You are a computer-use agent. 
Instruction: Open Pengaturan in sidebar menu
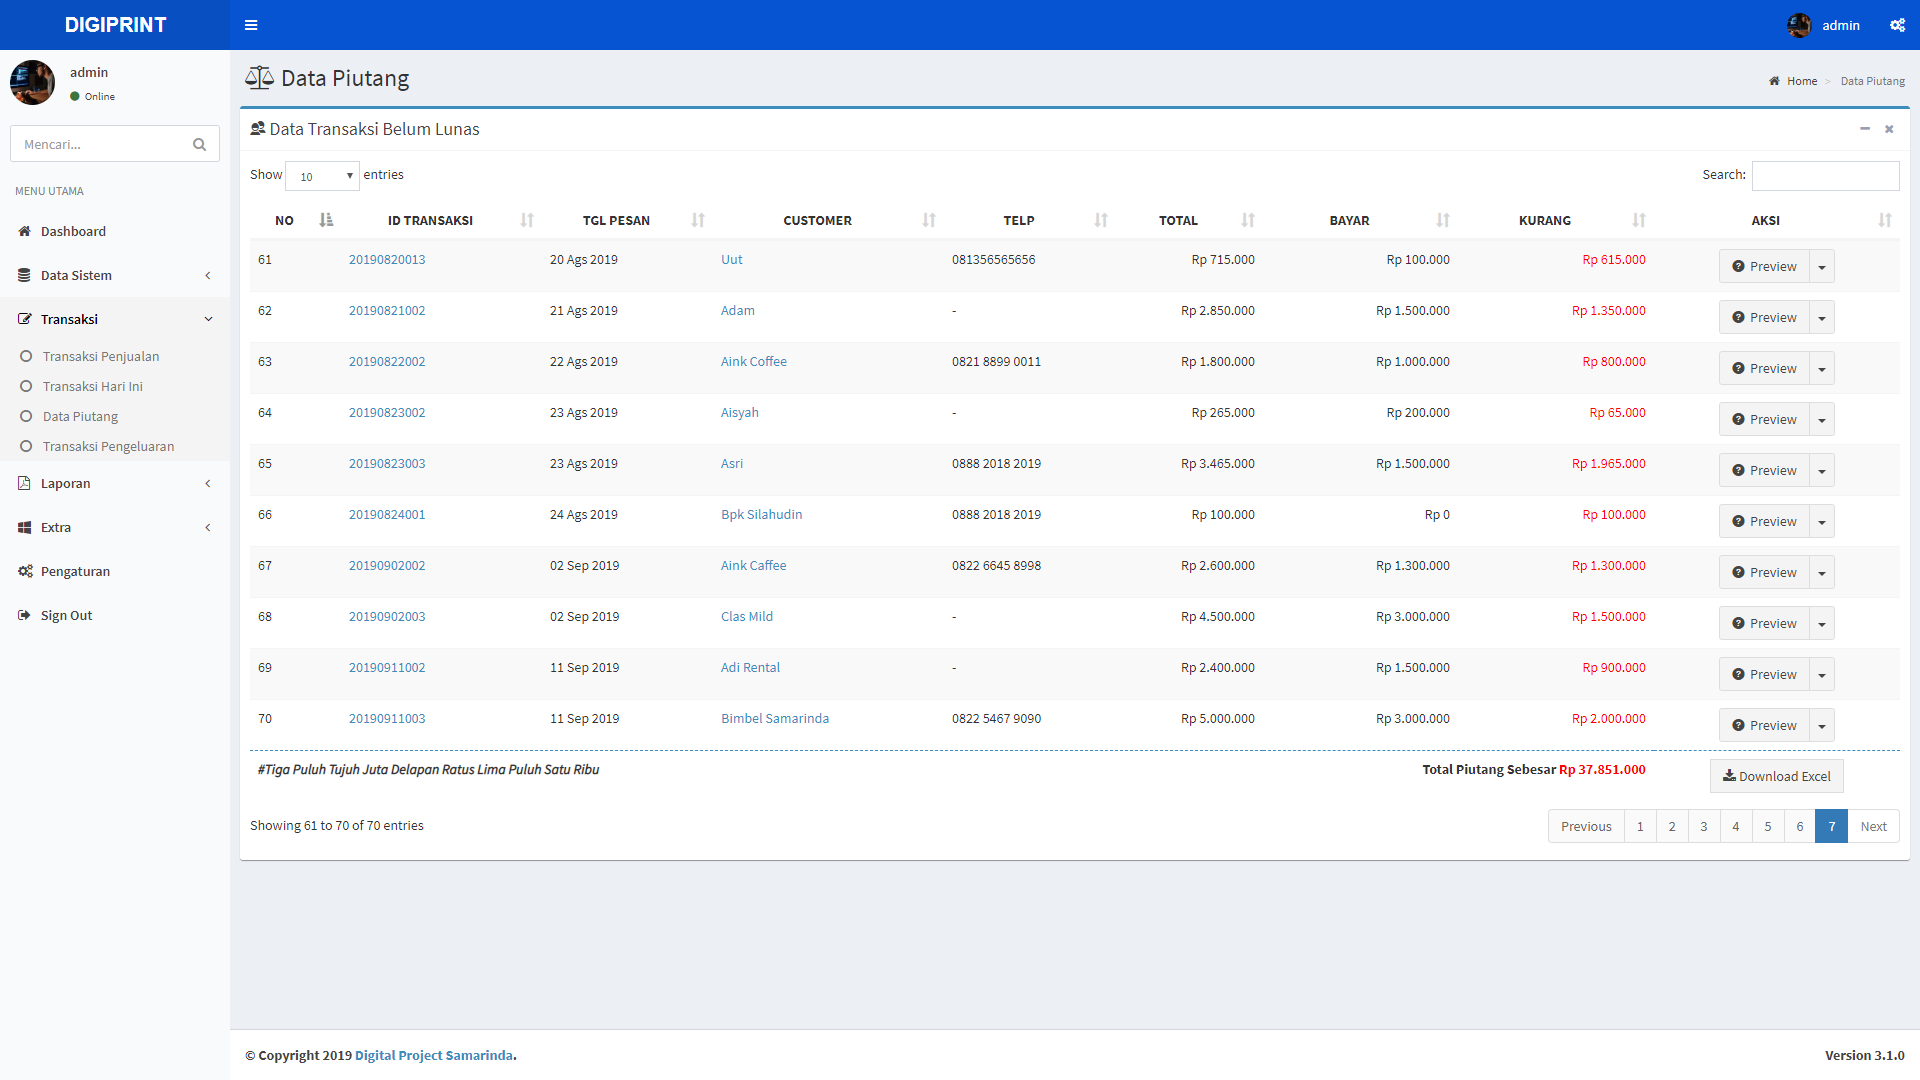point(75,571)
